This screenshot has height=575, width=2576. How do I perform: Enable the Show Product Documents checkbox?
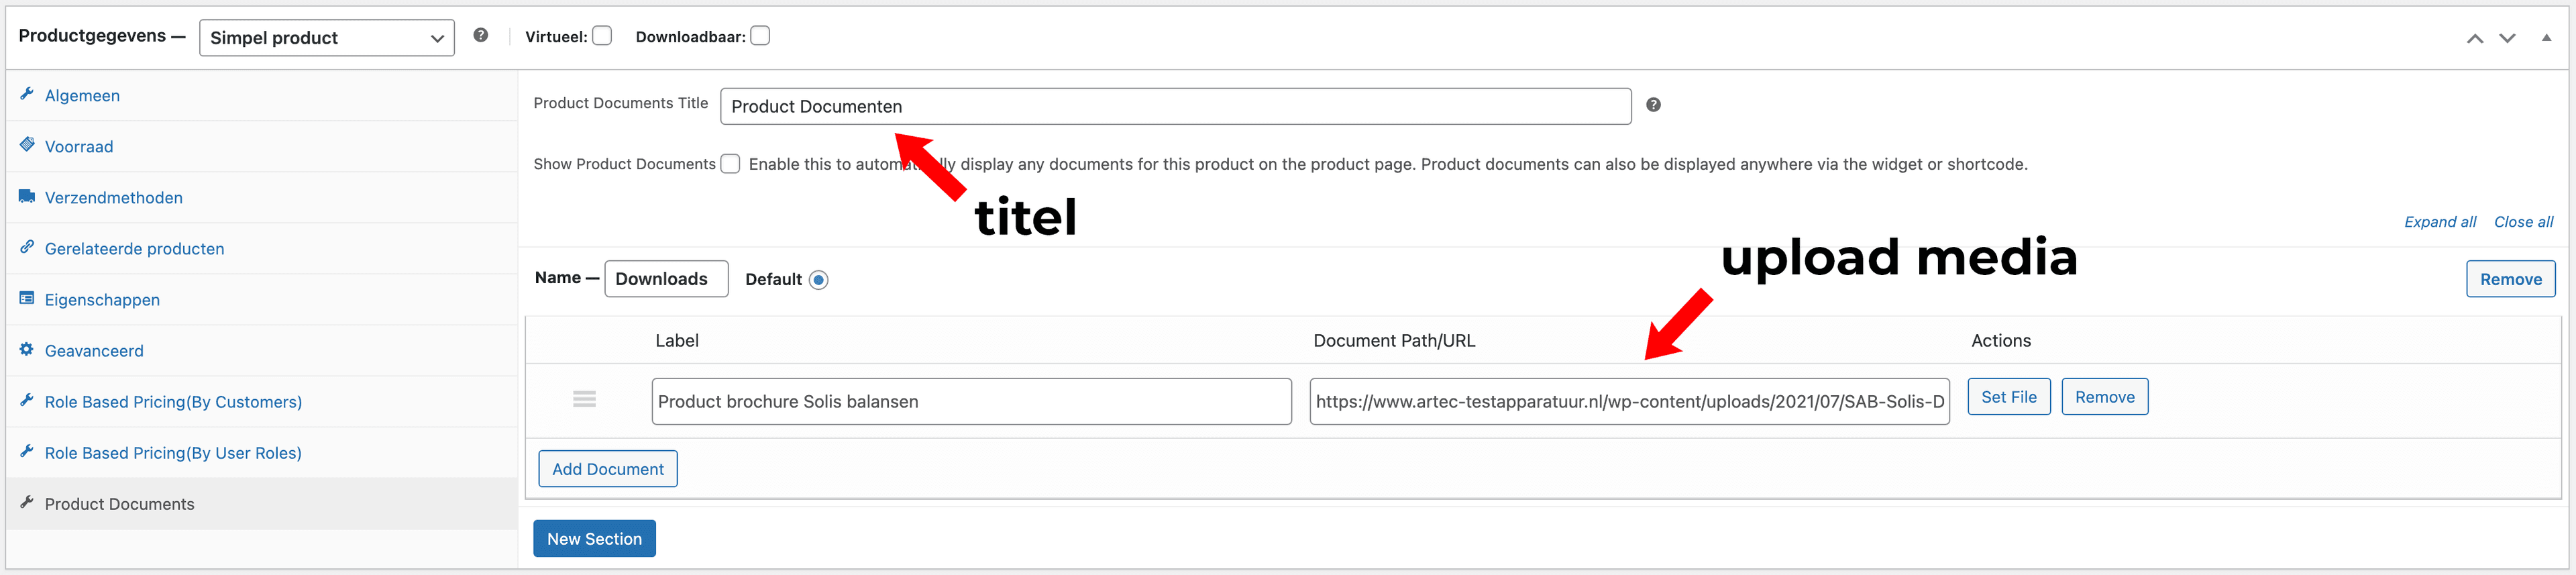pos(731,164)
